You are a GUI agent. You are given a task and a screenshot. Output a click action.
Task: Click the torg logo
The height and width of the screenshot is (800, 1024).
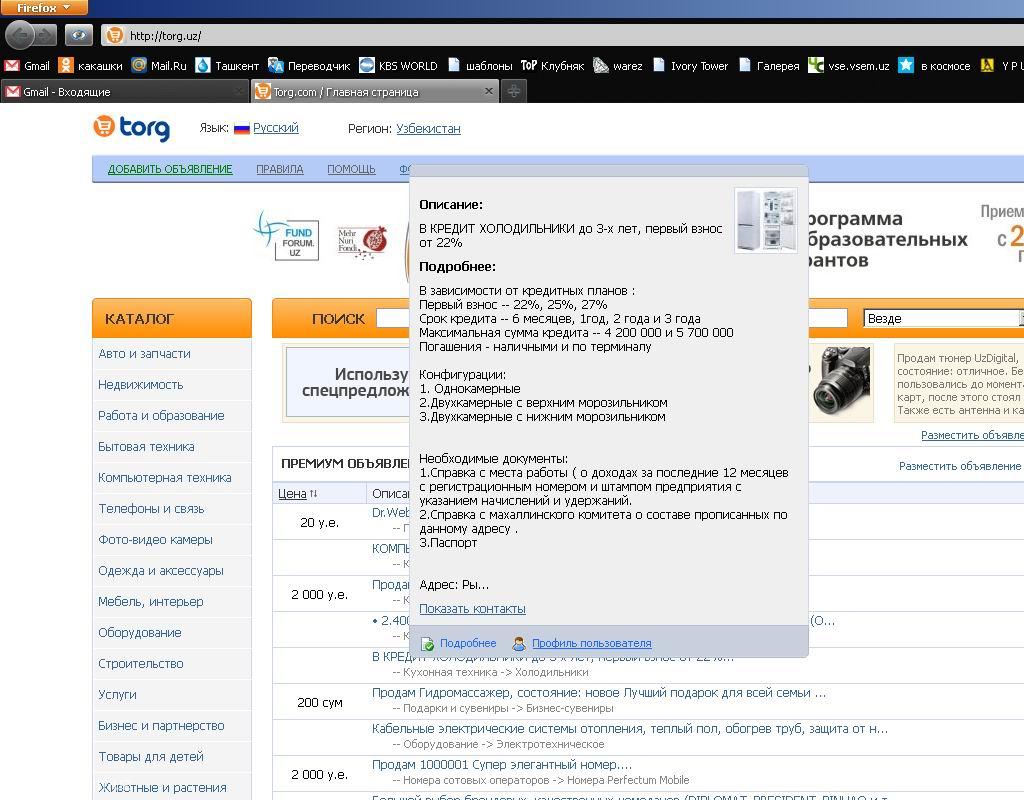132,127
